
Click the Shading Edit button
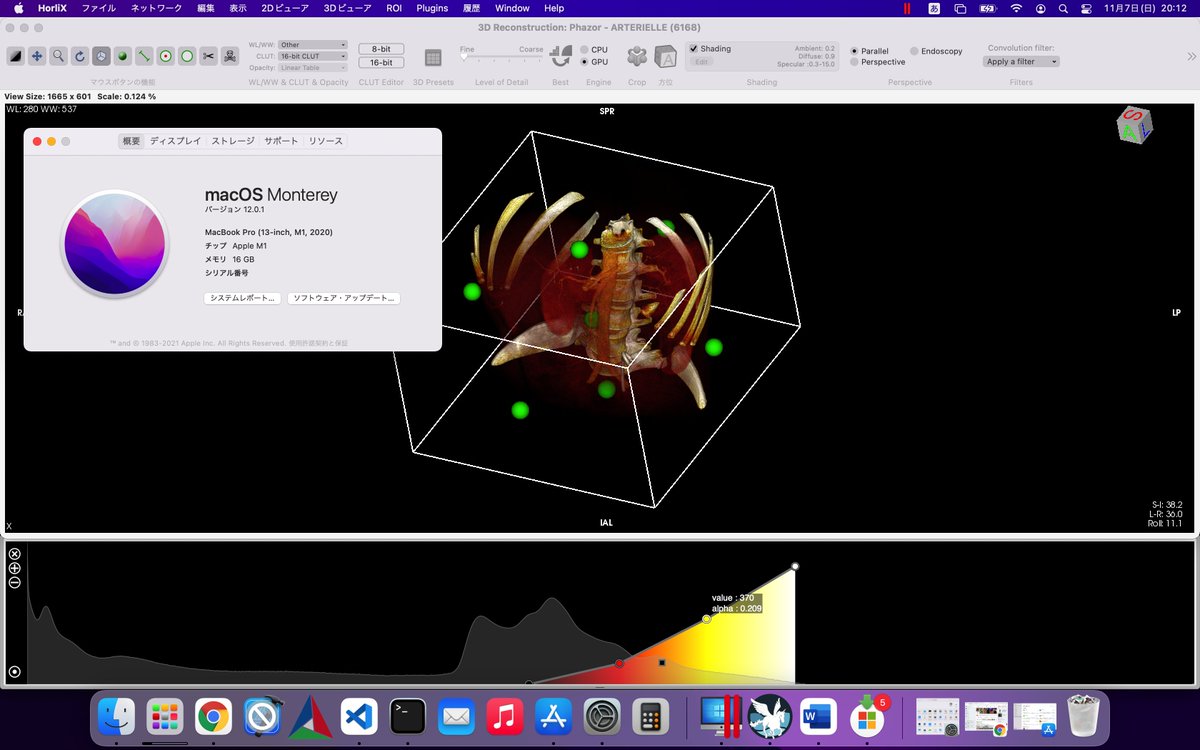coord(701,62)
